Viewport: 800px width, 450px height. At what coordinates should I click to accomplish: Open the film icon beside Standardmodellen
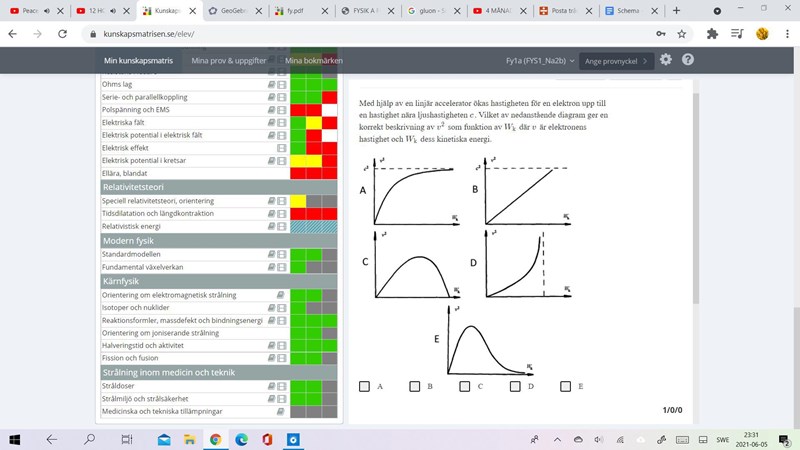281,255
